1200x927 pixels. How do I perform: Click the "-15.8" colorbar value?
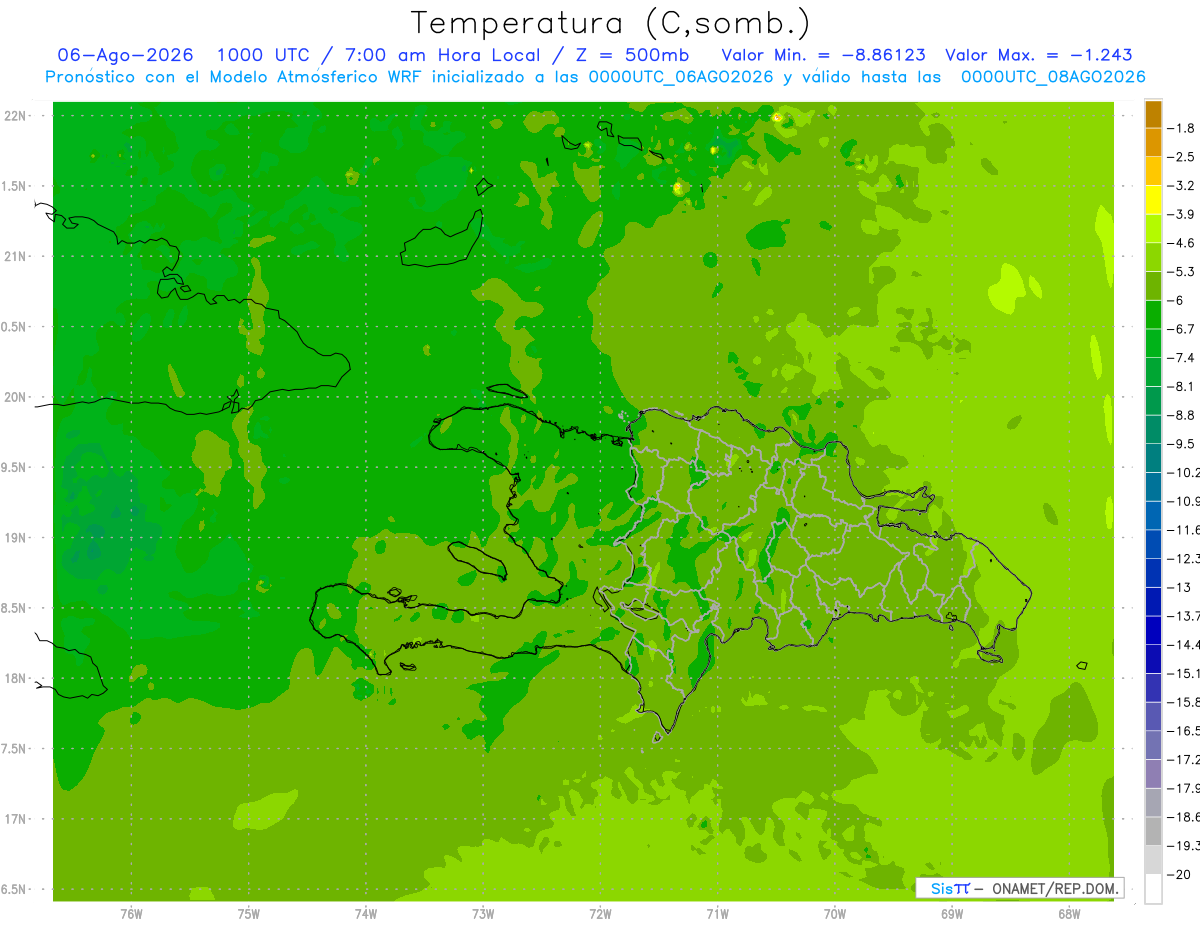click(x=1184, y=702)
